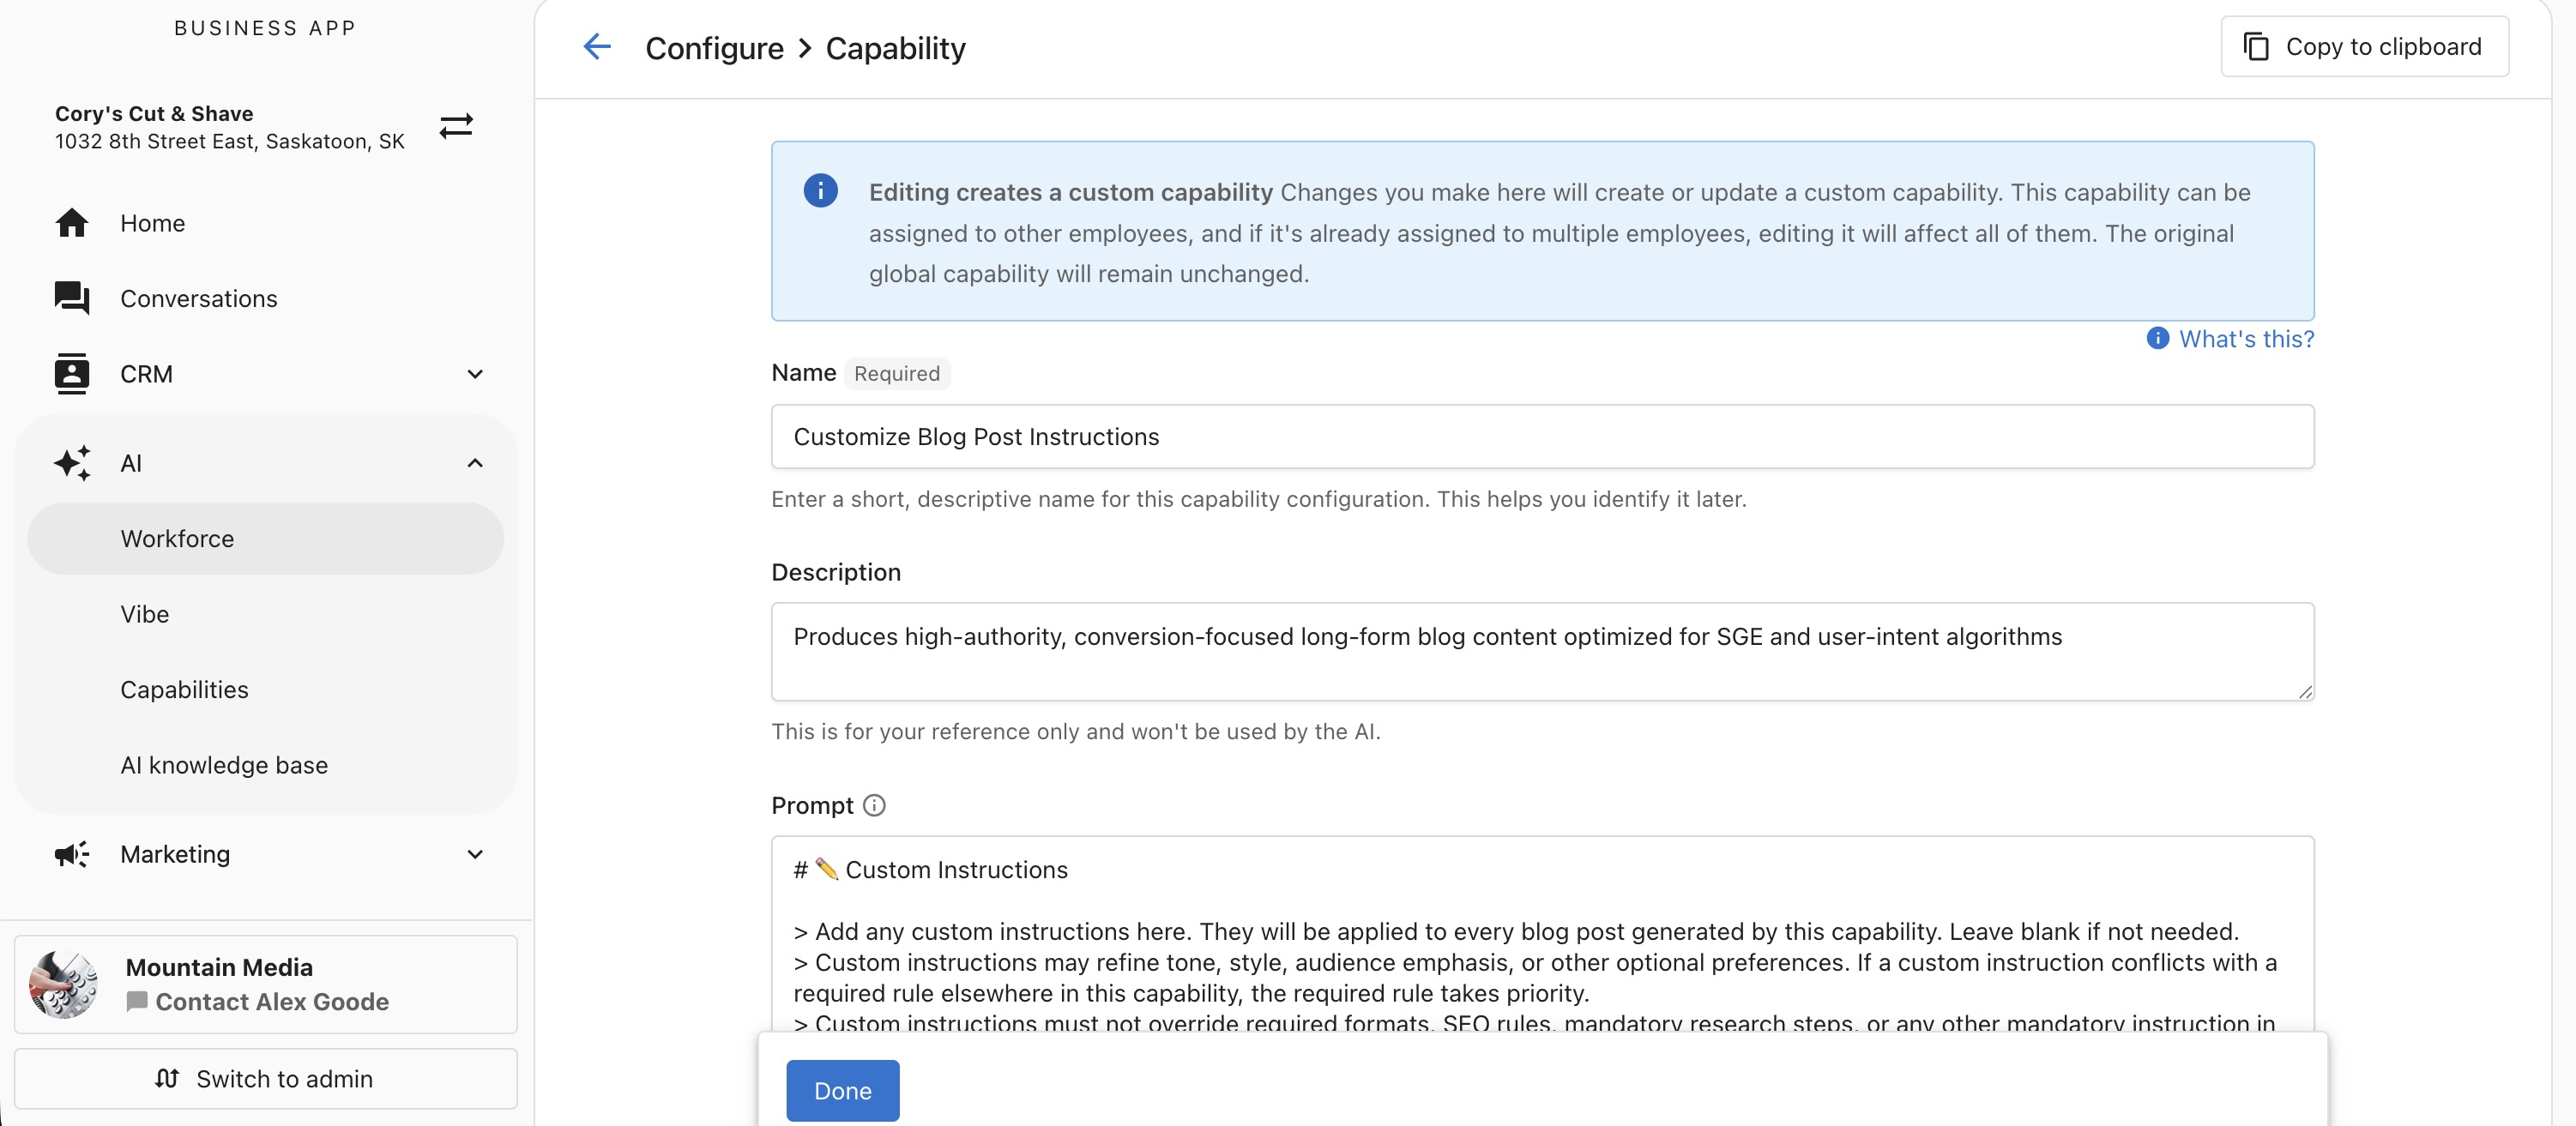This screenshot has height=1126, width=2576.
Task: Click the blue info icon in banner
Action: pyautogui.click(x=821, y=190)
